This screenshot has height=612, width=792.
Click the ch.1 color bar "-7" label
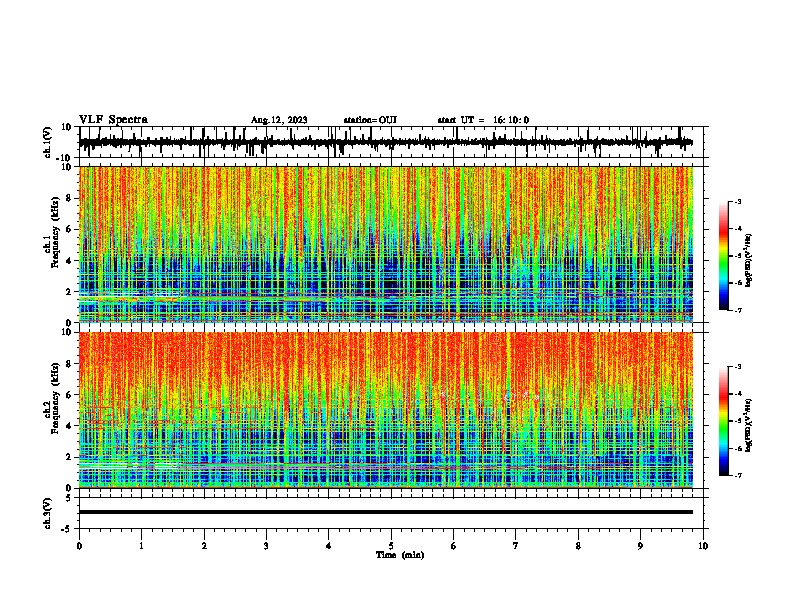pos(738,310)
